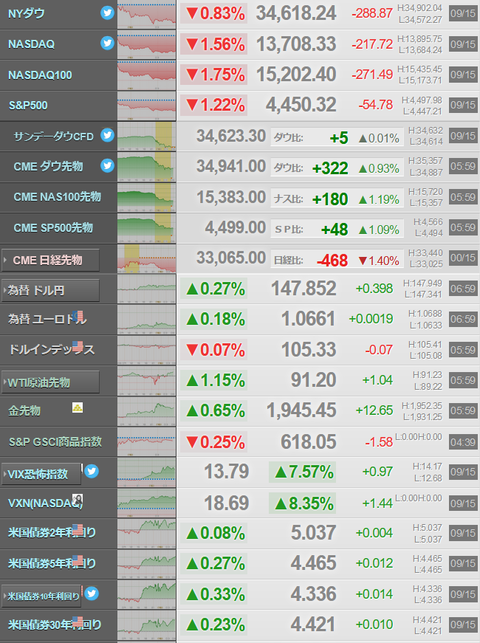Select the NYダウ price 34,618.24
This screenshot has width=480, height=643.
click(296, 14)
